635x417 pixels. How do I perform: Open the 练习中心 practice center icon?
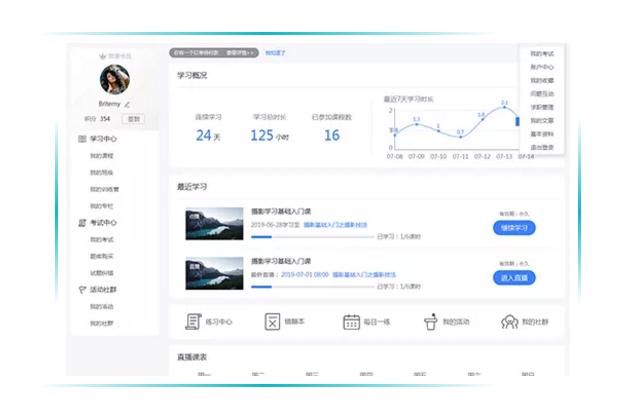pos(193,321)
